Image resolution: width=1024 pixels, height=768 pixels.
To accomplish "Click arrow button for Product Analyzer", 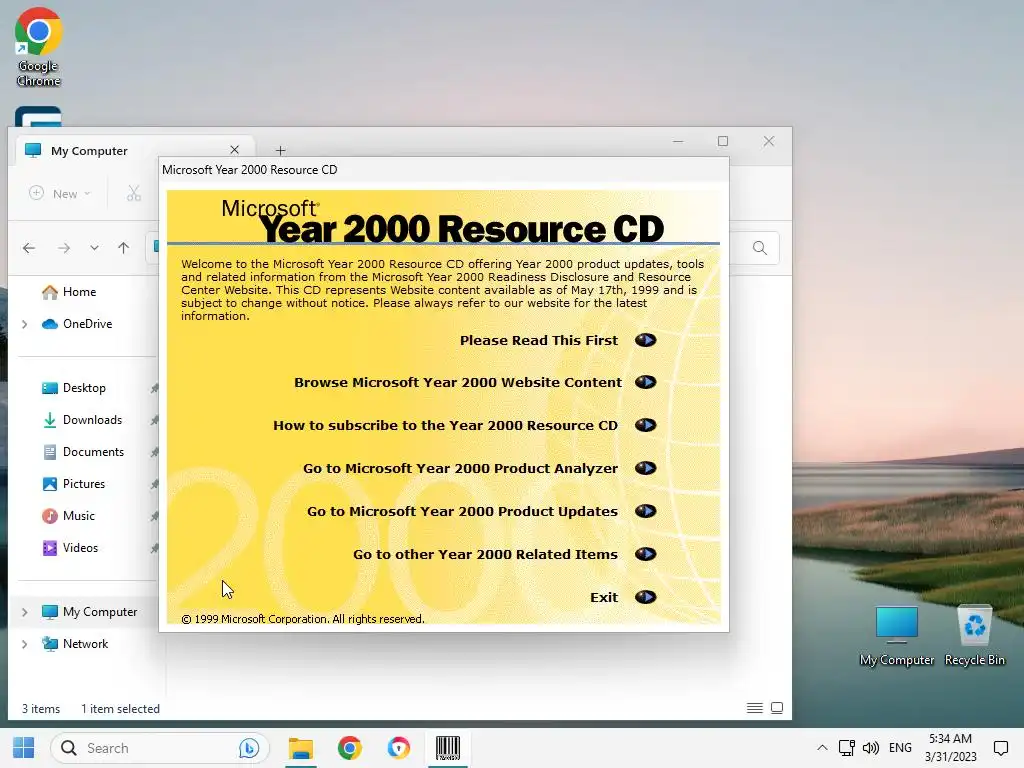I will pyautogui.click(x=645, y=468).
